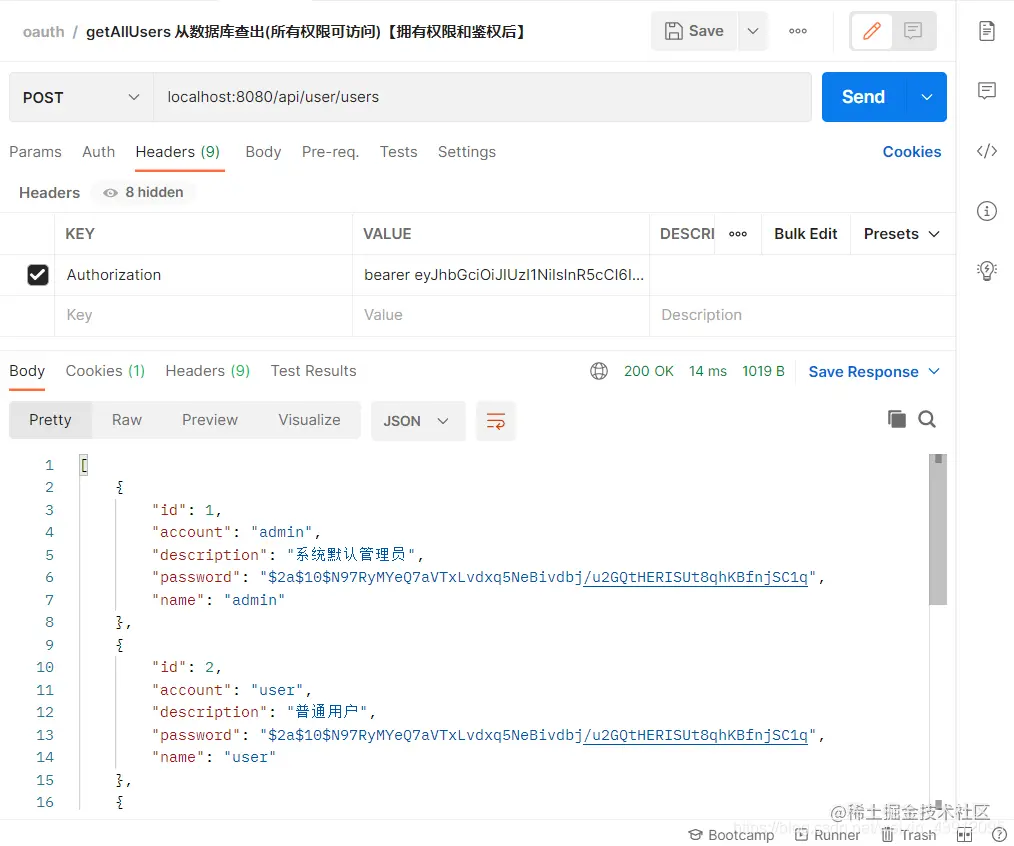Open the documentation icon in right sidebar
The image size is (1014, 846).
click(x=986, y=31)
